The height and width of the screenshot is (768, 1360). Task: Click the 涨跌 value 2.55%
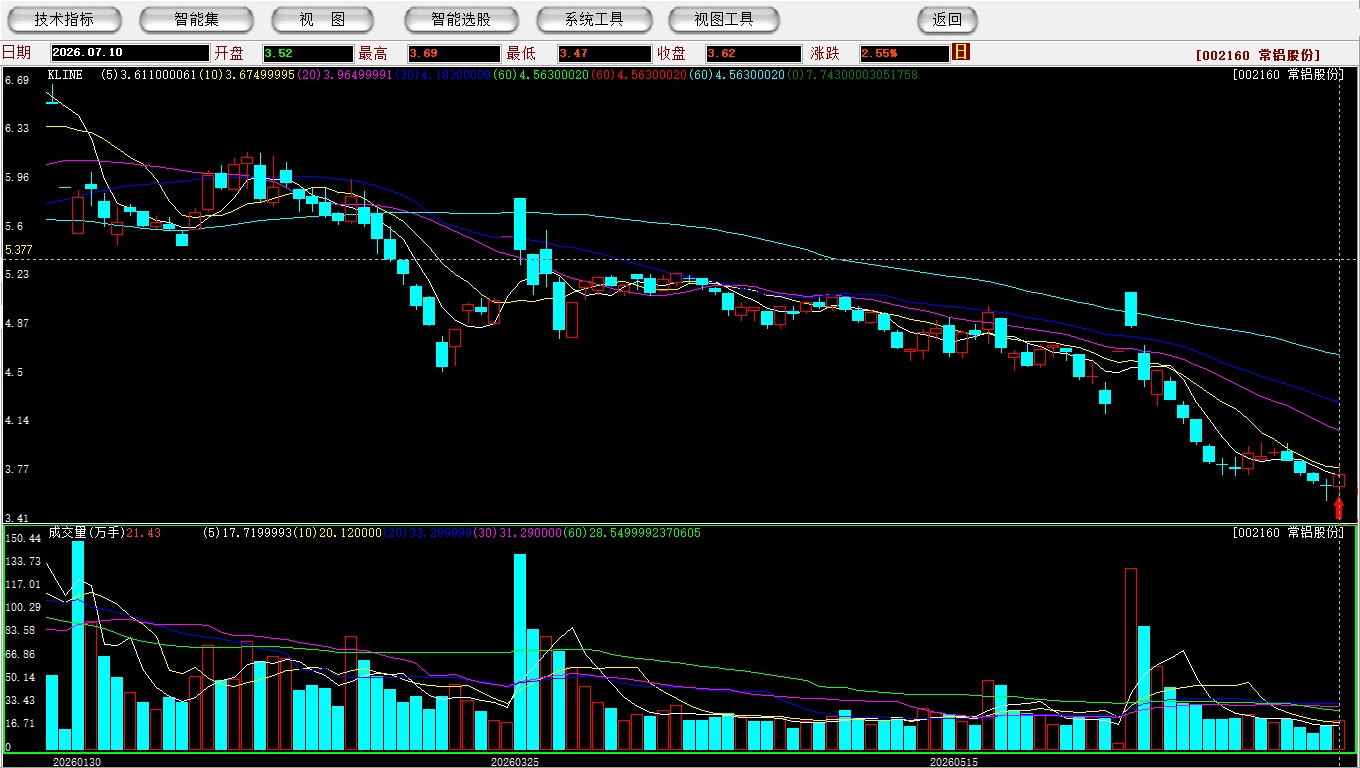[903, 53]
